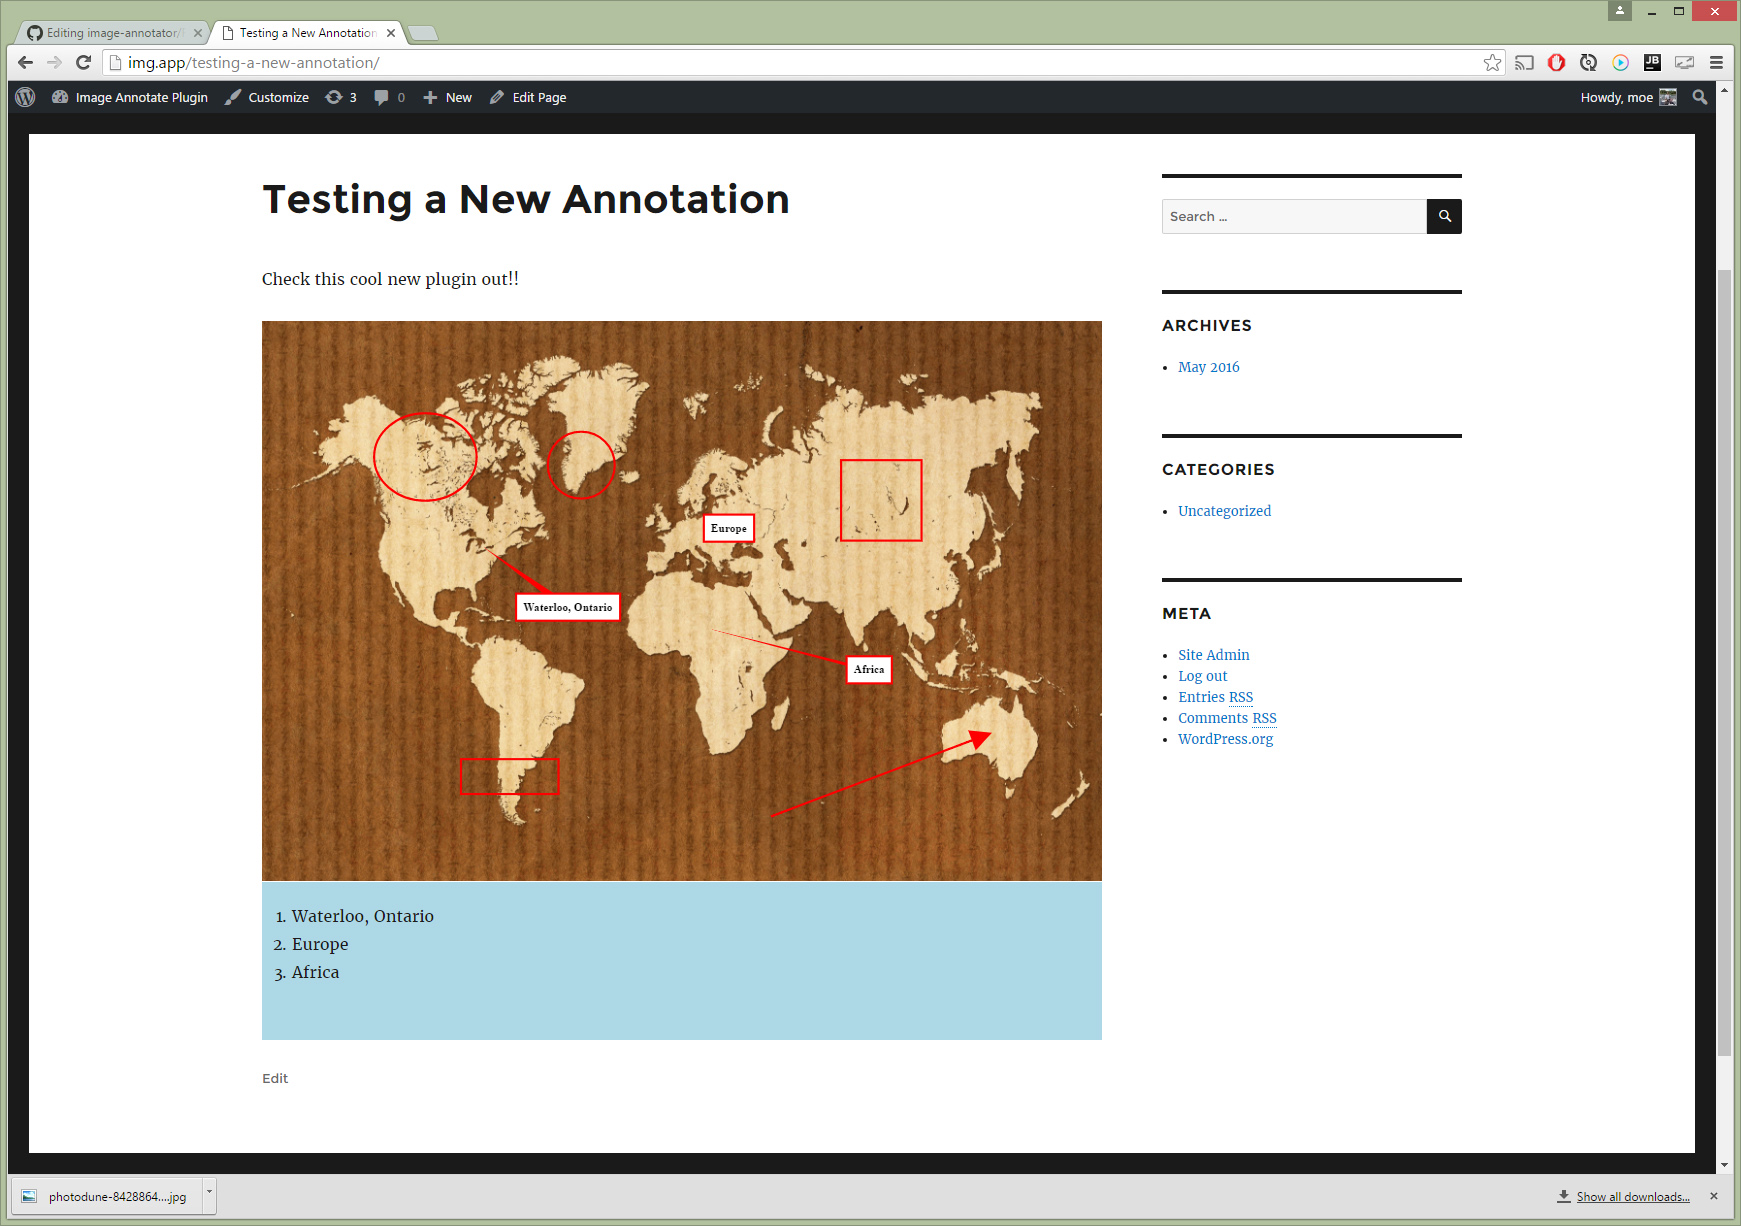Open the Comments RSS link

[1227, 718]
